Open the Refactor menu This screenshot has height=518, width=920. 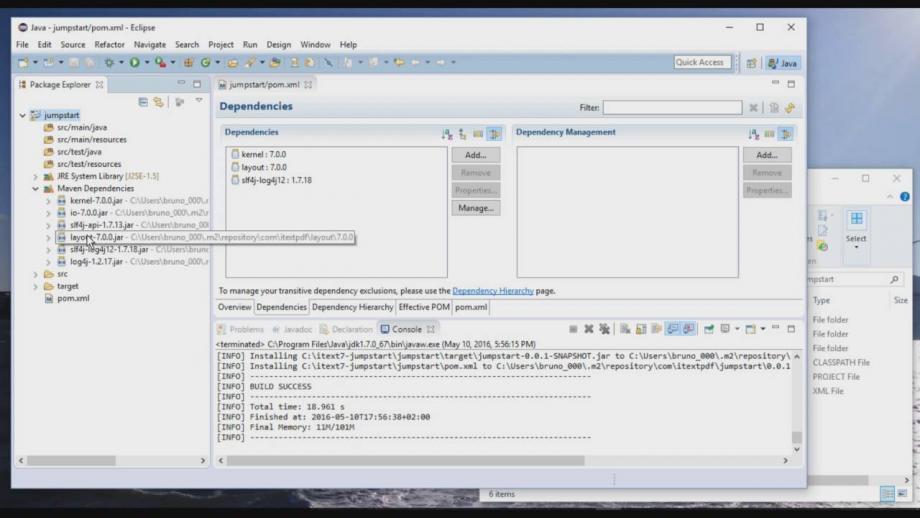[109, 45]
